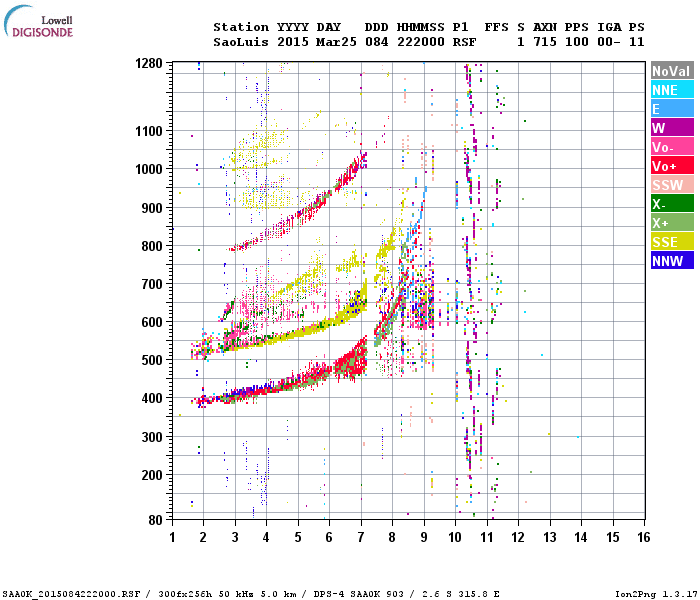Viewport: 700px width, 600px height.
Task: Select the X+ light green swatch
Action: [x=672, y=223]
